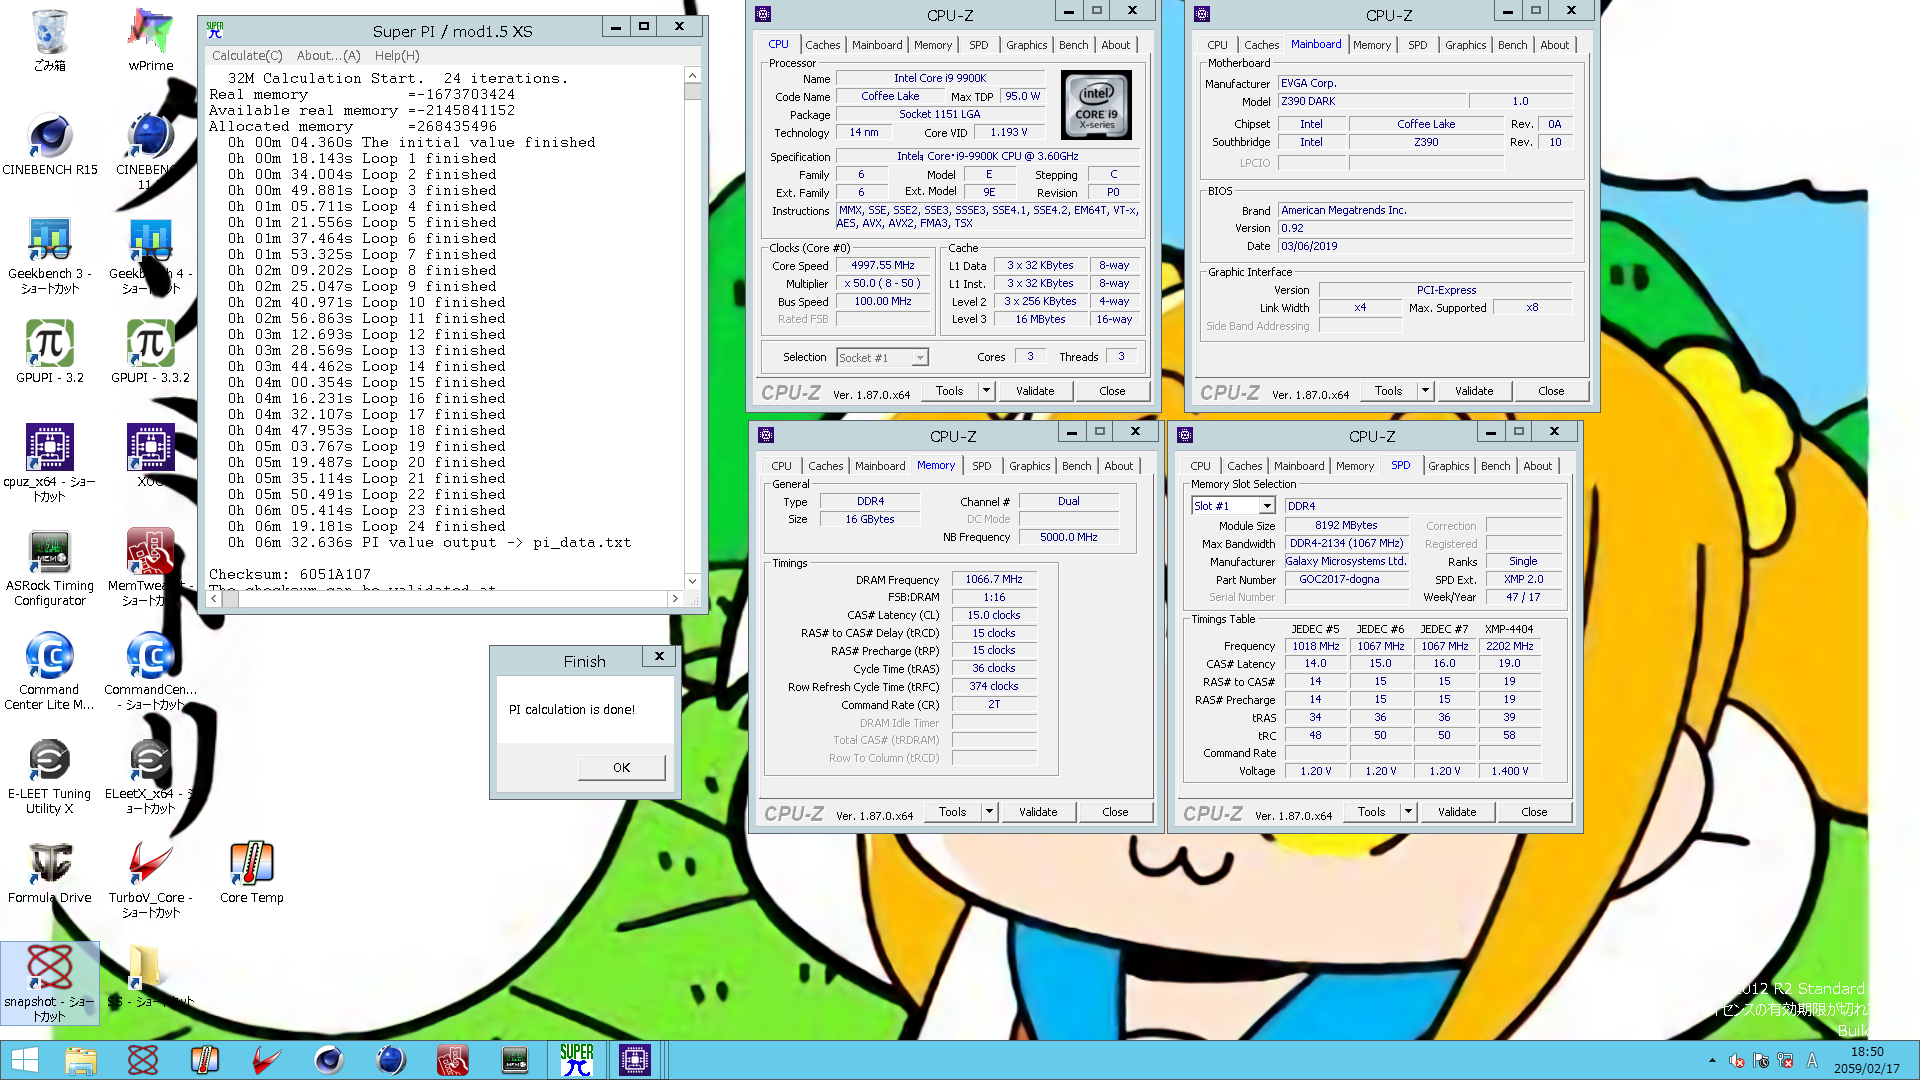Click volume icon in system tray
Image resolution: width=1920 pixels, height=1080 pixels.
coord(1737,1061)
